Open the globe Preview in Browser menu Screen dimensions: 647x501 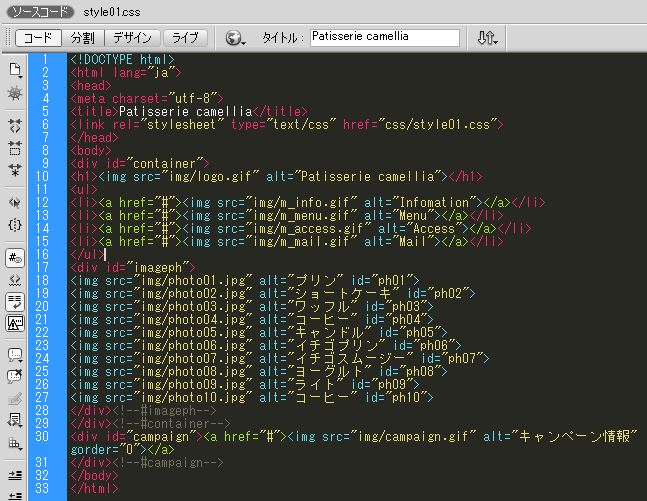[x=235, y=38]
